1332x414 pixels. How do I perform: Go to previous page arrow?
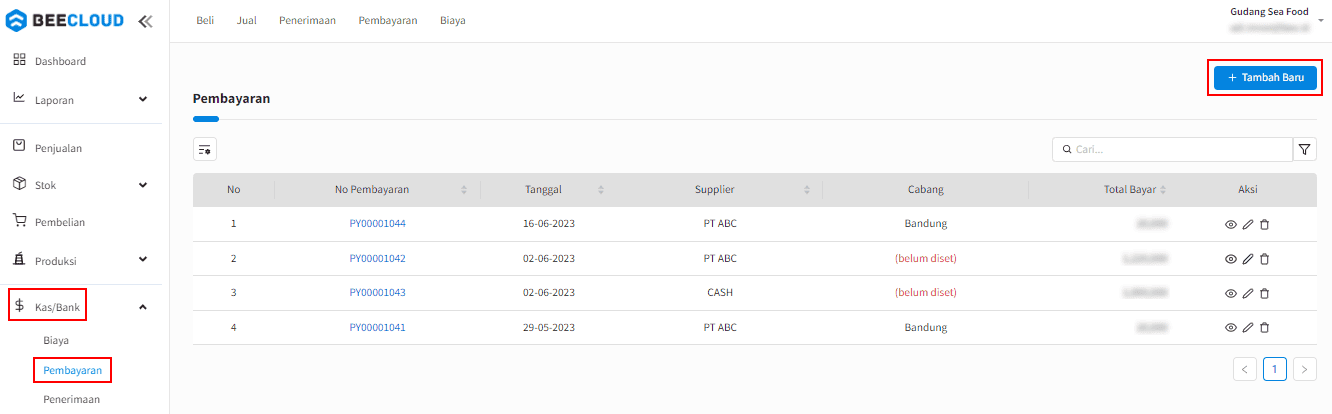[x=1245, y=369]
